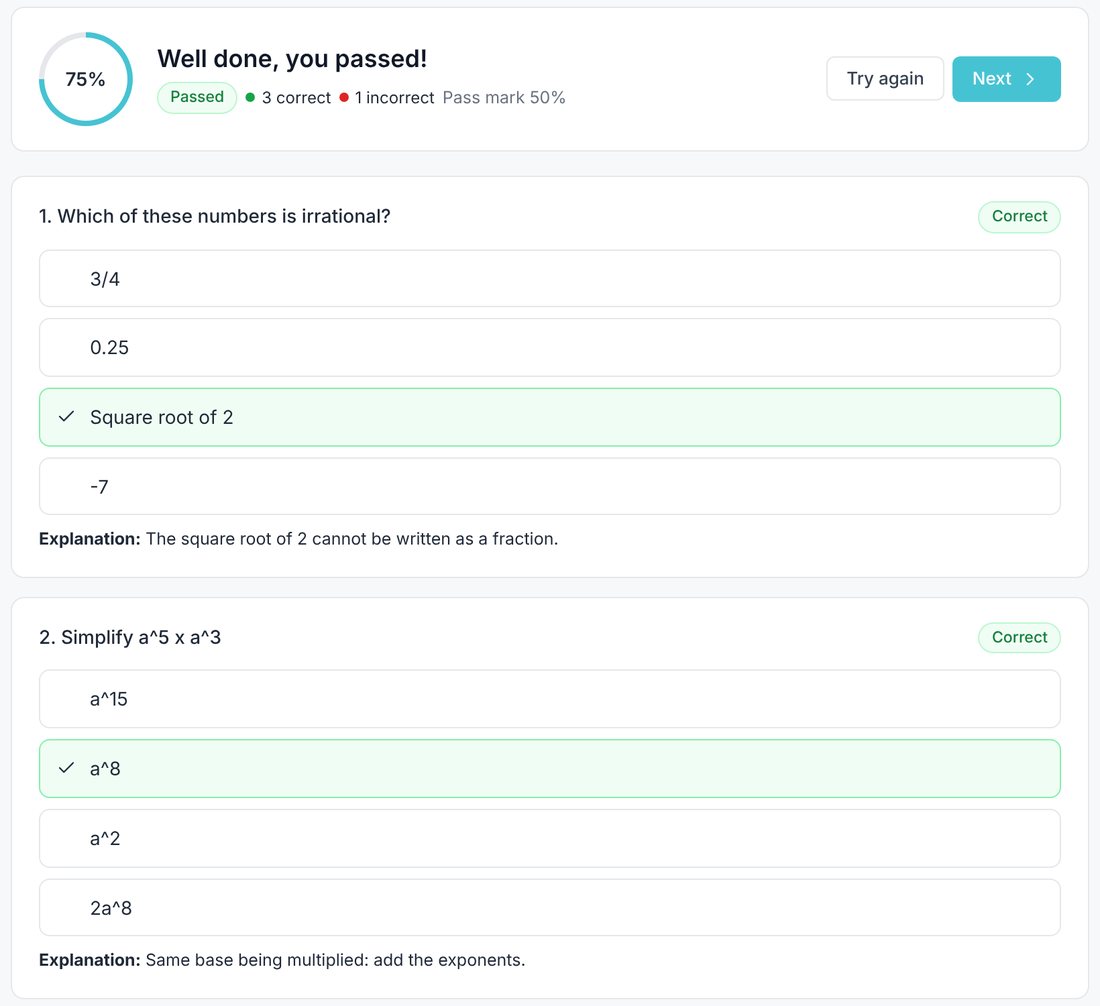Click the '1 incorrect' text
1100x1006 pixels.
pos(394,98)
